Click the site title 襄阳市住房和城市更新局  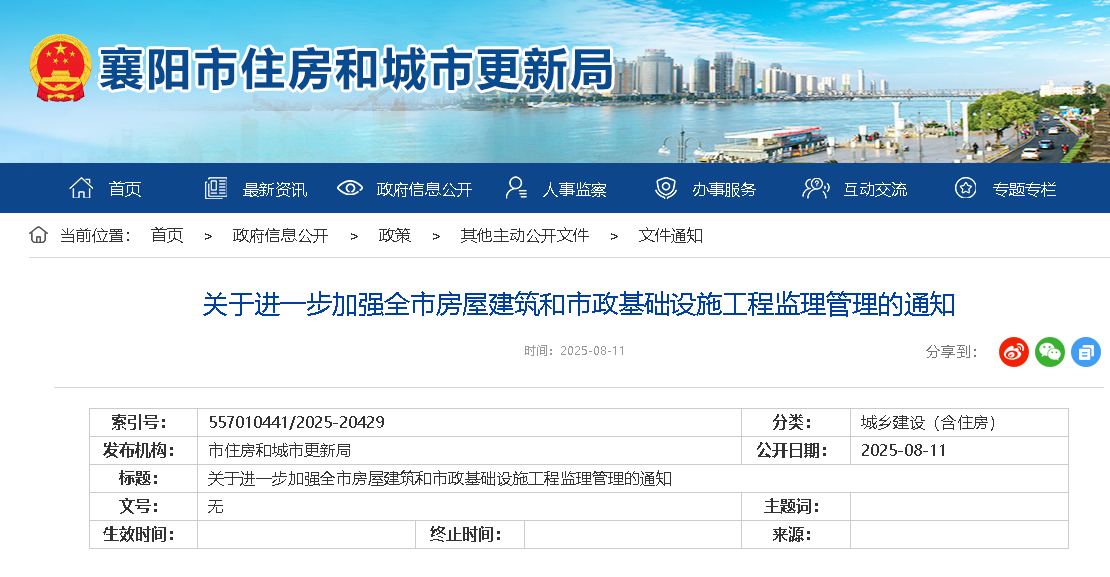tap(355, 70)
